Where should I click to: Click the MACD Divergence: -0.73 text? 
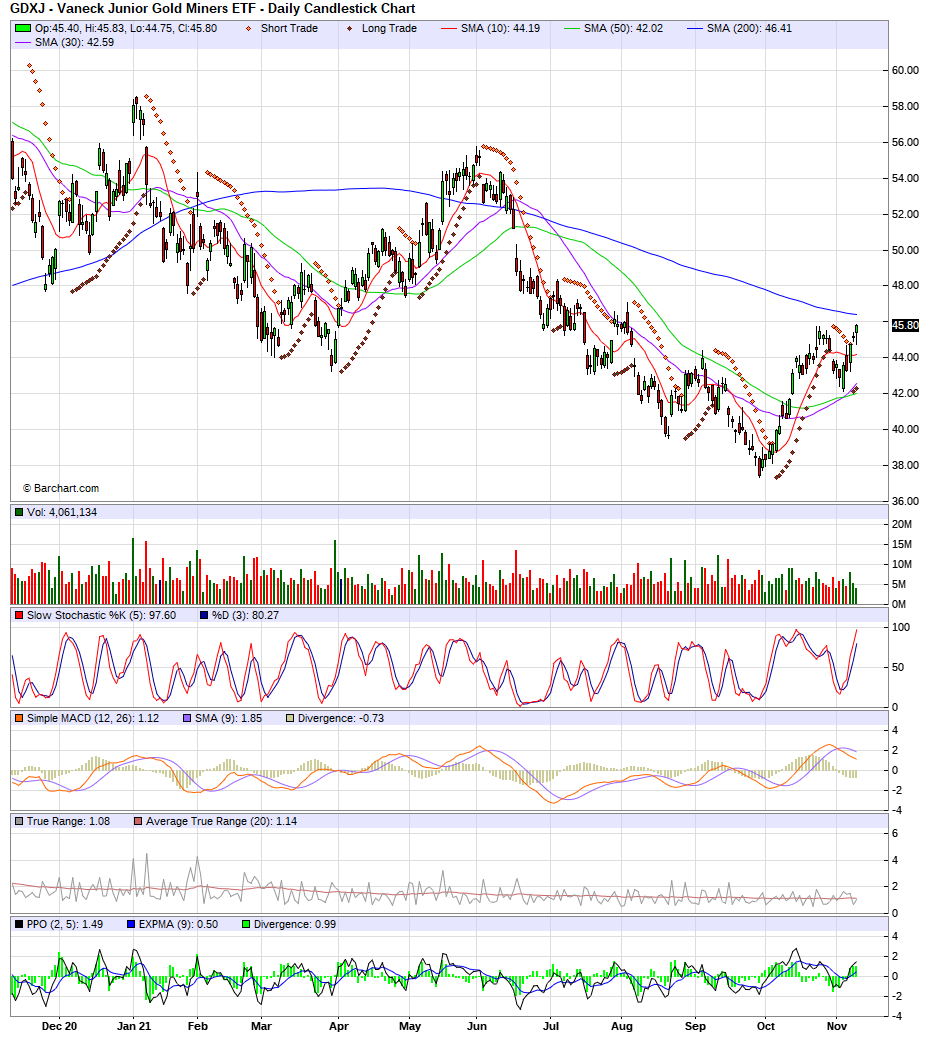(x=341, y=719)
